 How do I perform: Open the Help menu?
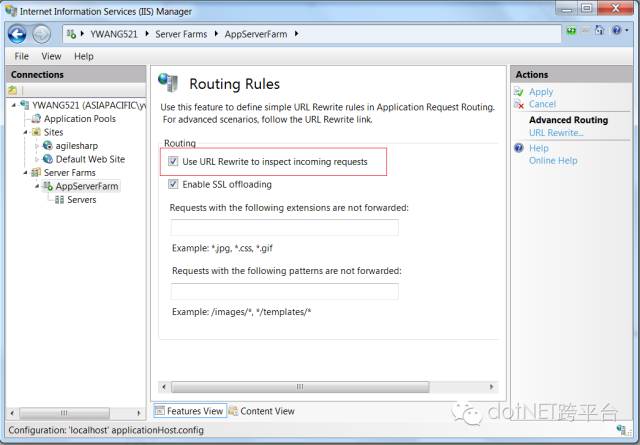tap(84, 56)
